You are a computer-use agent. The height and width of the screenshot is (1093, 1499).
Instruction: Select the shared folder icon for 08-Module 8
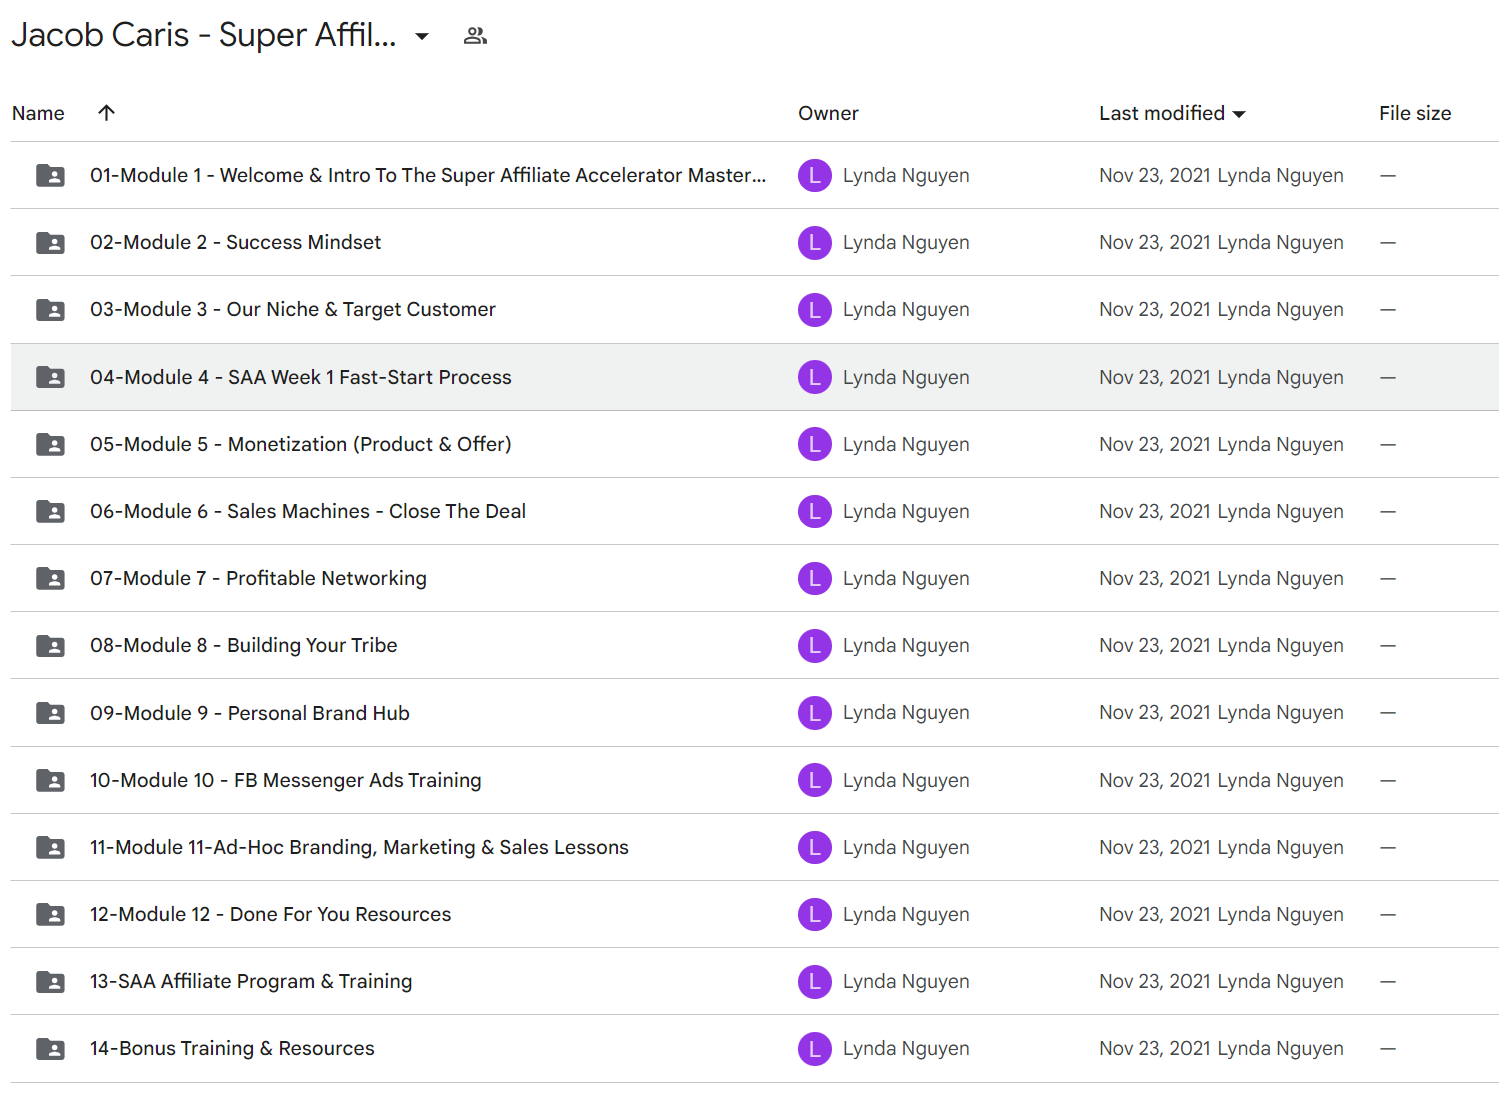point(50,645)
